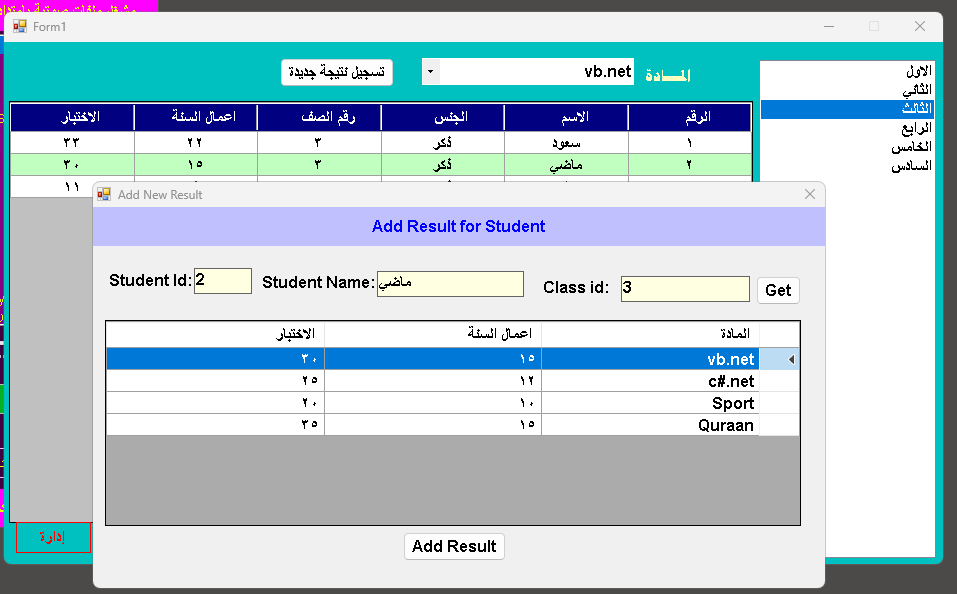Focus the Class id input field
The height and width of the screenshot is (594, 957).
[x=685, y=289]
